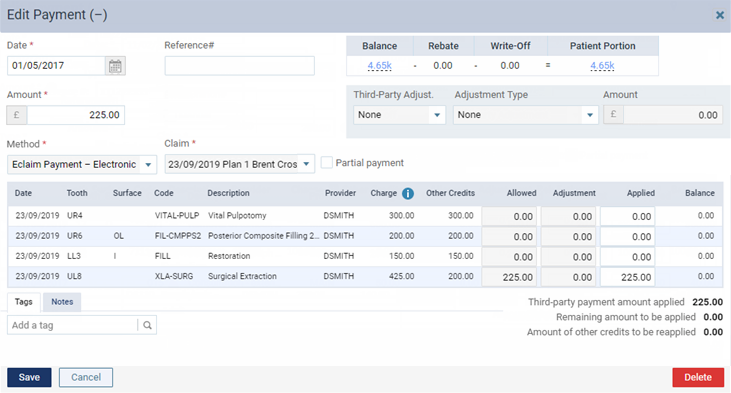Click the Charge column info icon
The width and height of the screenshot is (731, 393).
(x=408, y=193)
